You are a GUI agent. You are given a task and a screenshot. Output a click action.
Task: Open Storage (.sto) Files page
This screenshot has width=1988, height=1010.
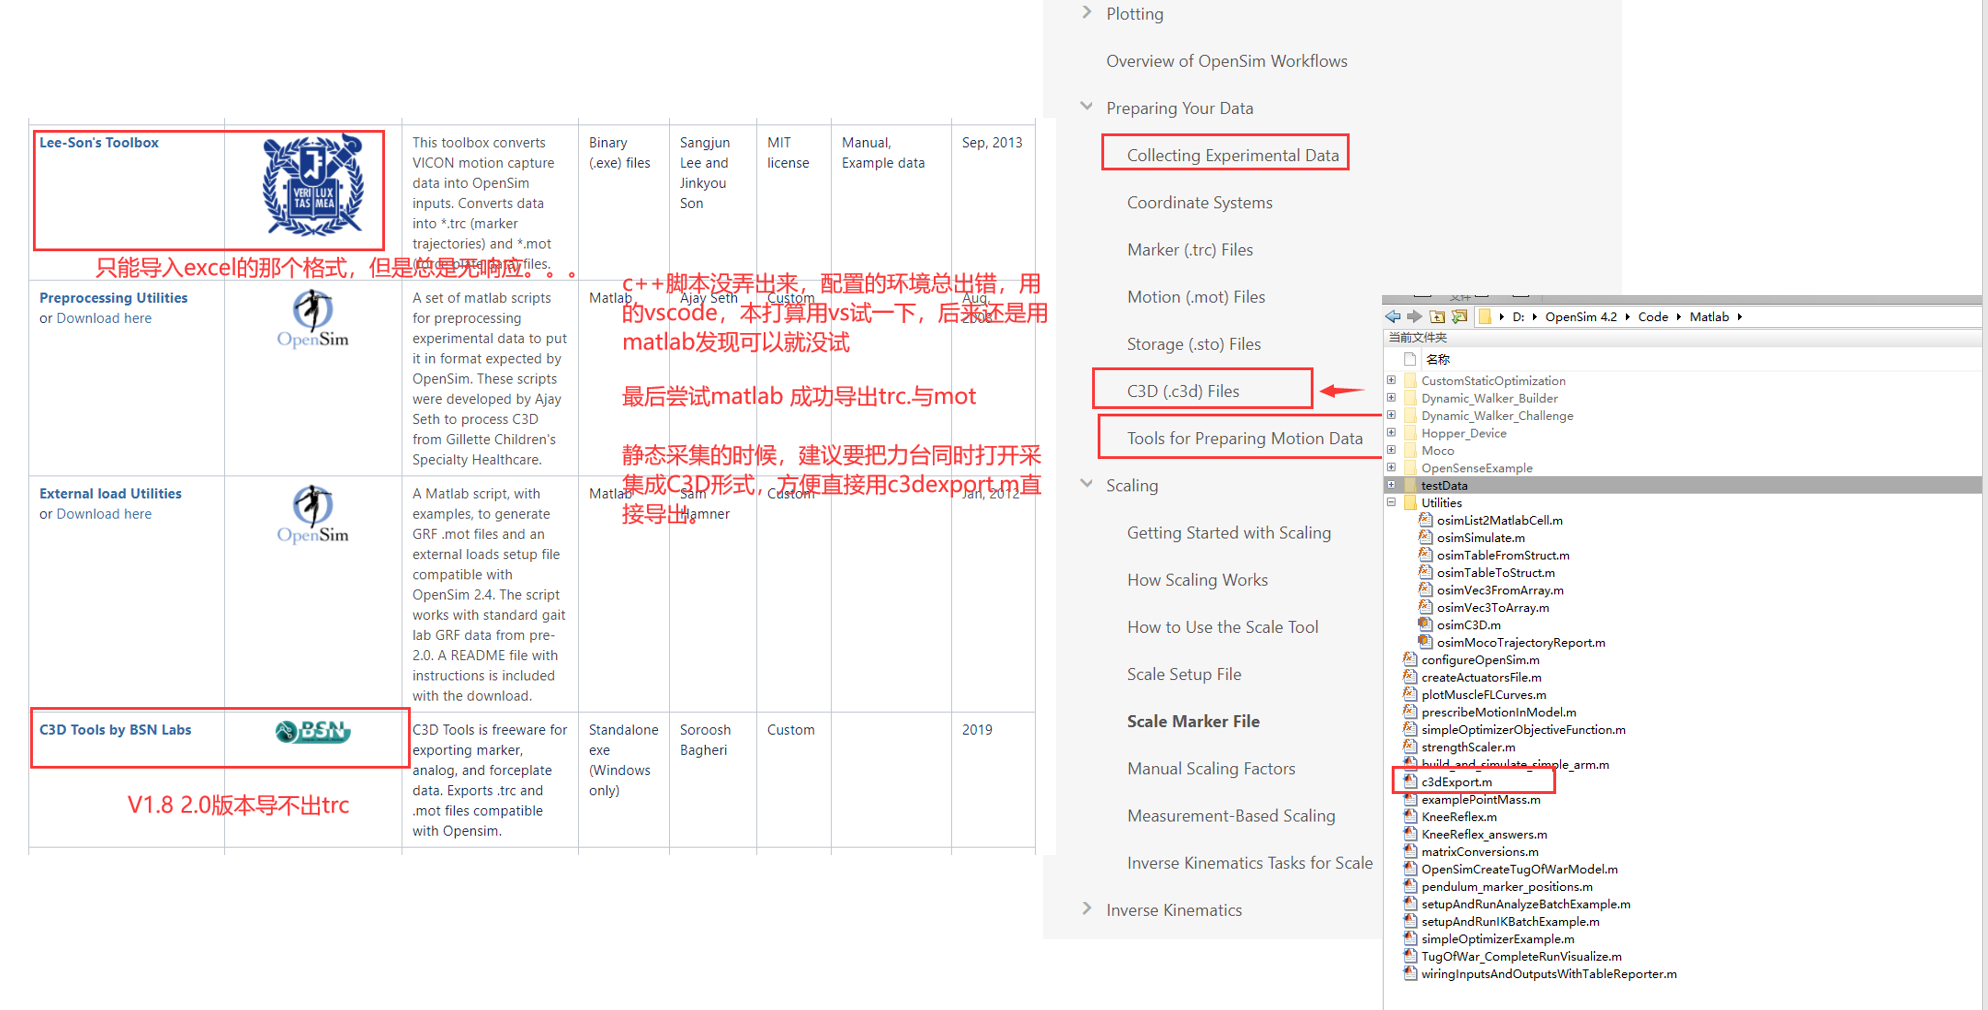pos(1193,343)
